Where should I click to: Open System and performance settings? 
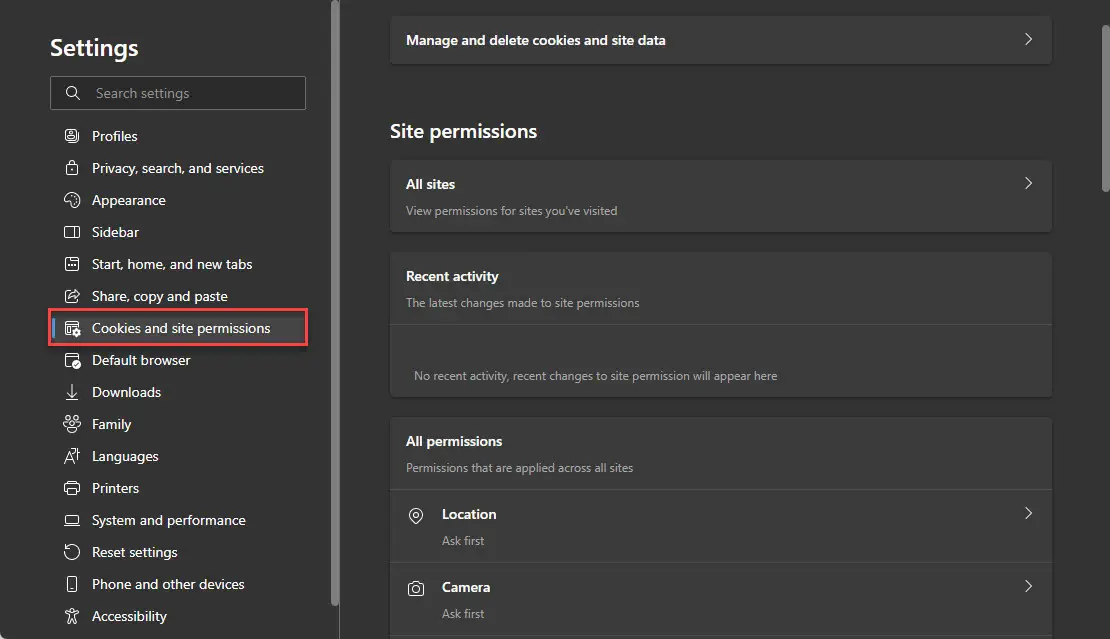tap(178, 520)
